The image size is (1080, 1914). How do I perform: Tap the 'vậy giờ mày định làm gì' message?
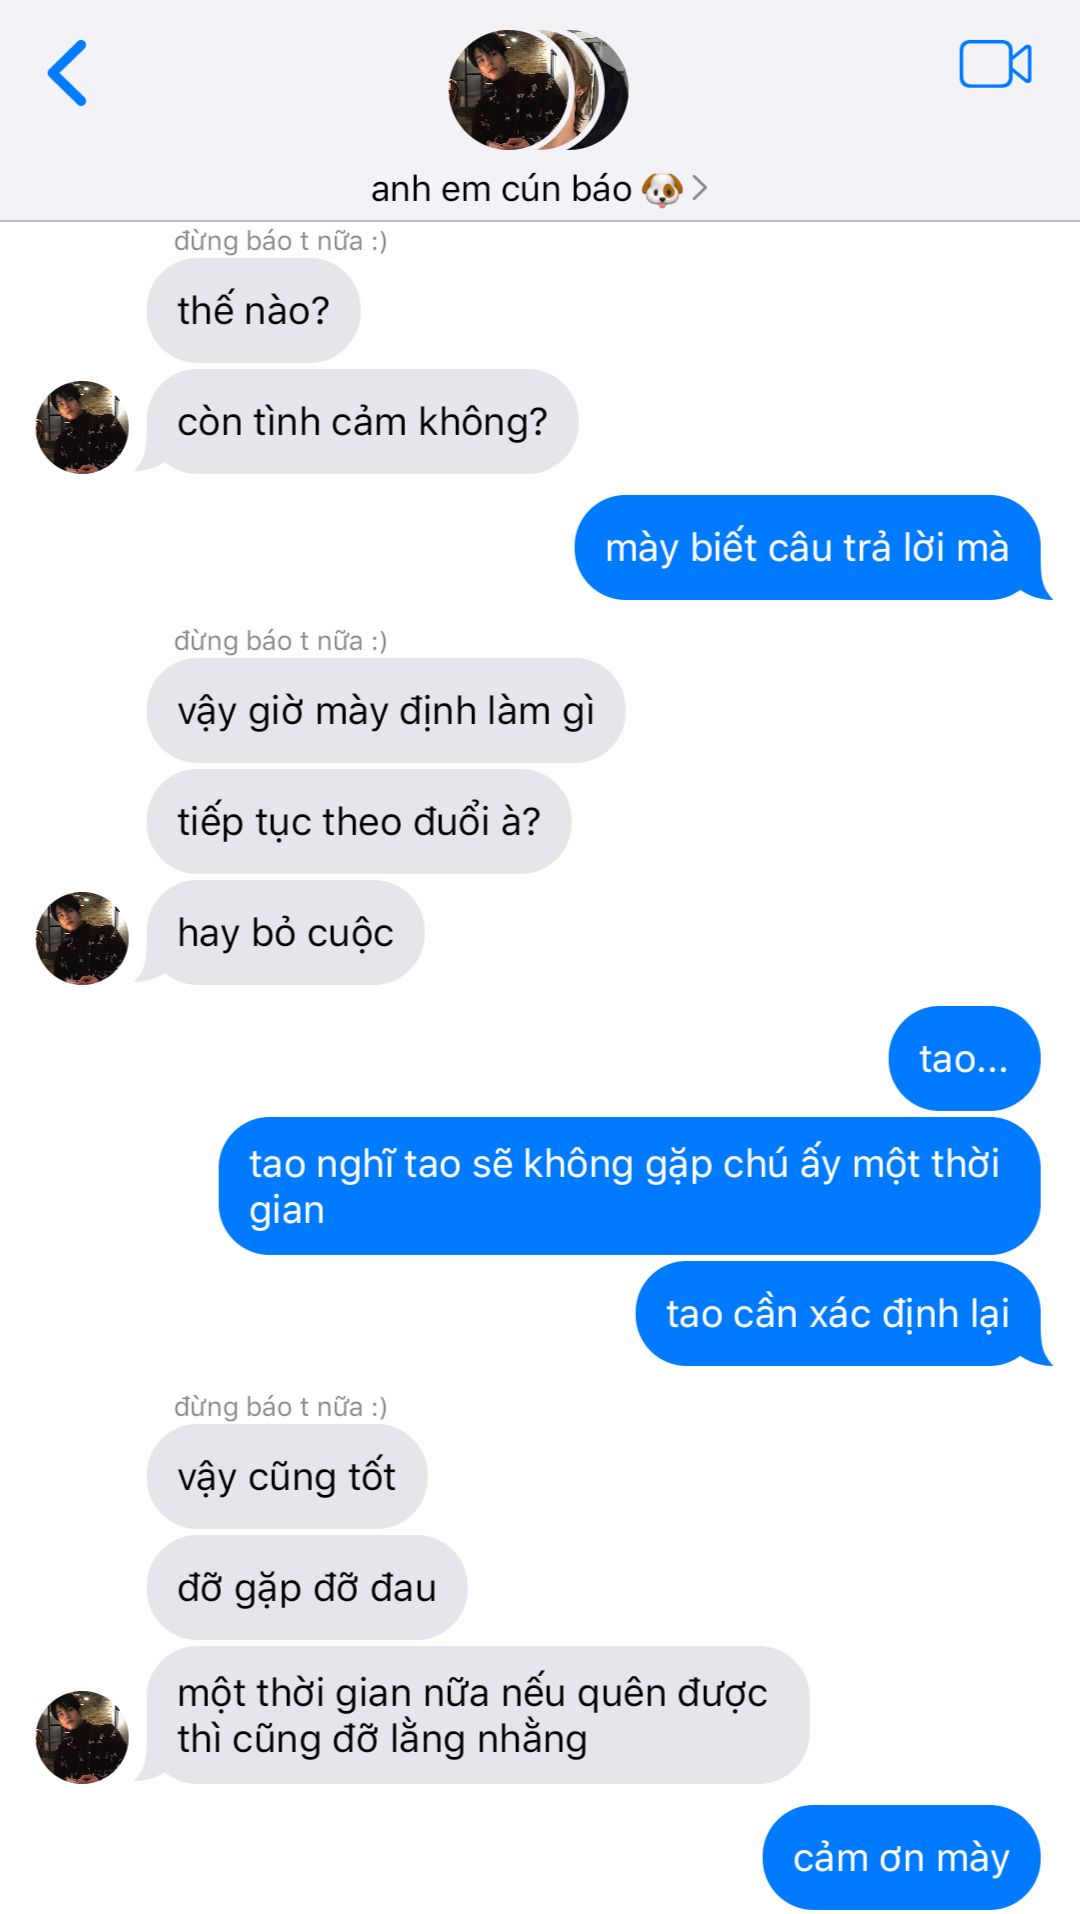(386, 711)
